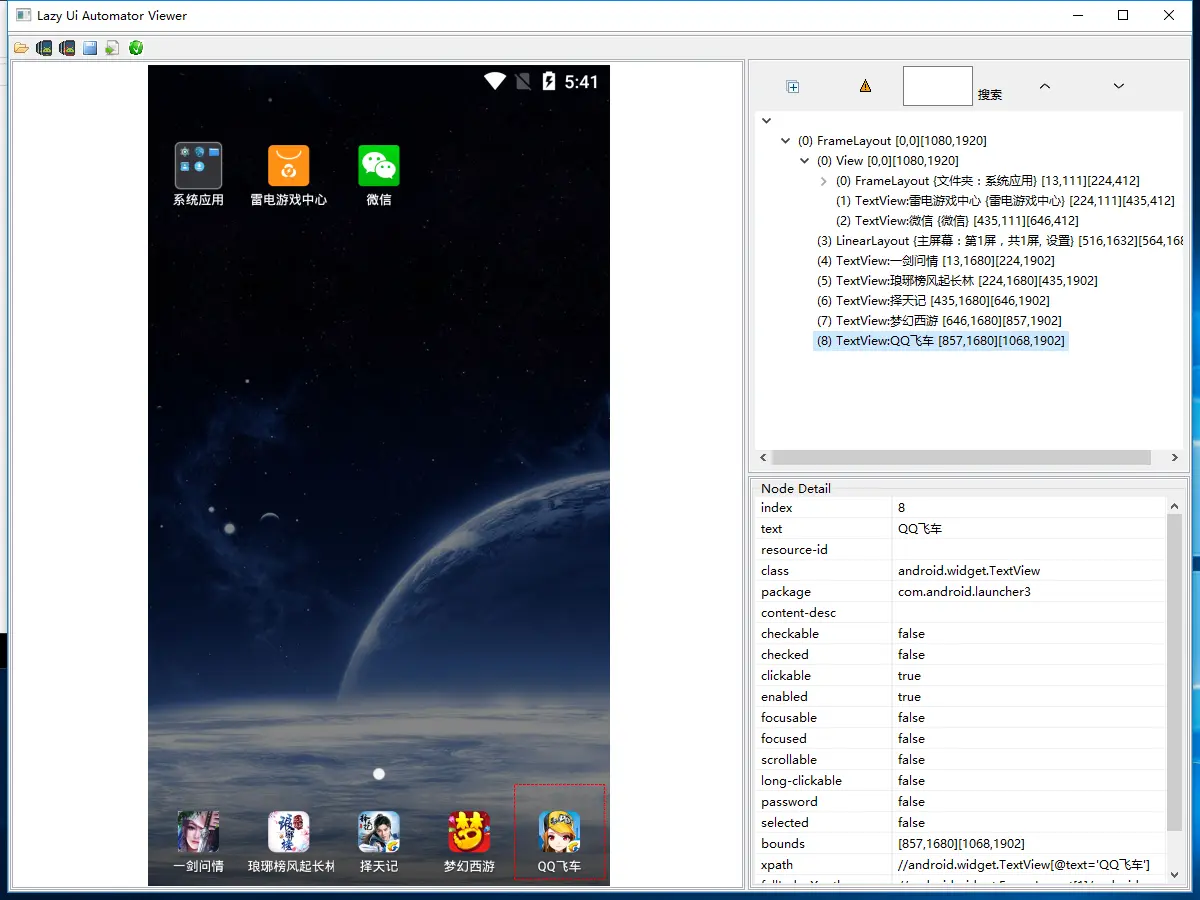The image size is (1200, 900).
Task: Click the package value com.android.launcher3
Action: coord(1028,591)
